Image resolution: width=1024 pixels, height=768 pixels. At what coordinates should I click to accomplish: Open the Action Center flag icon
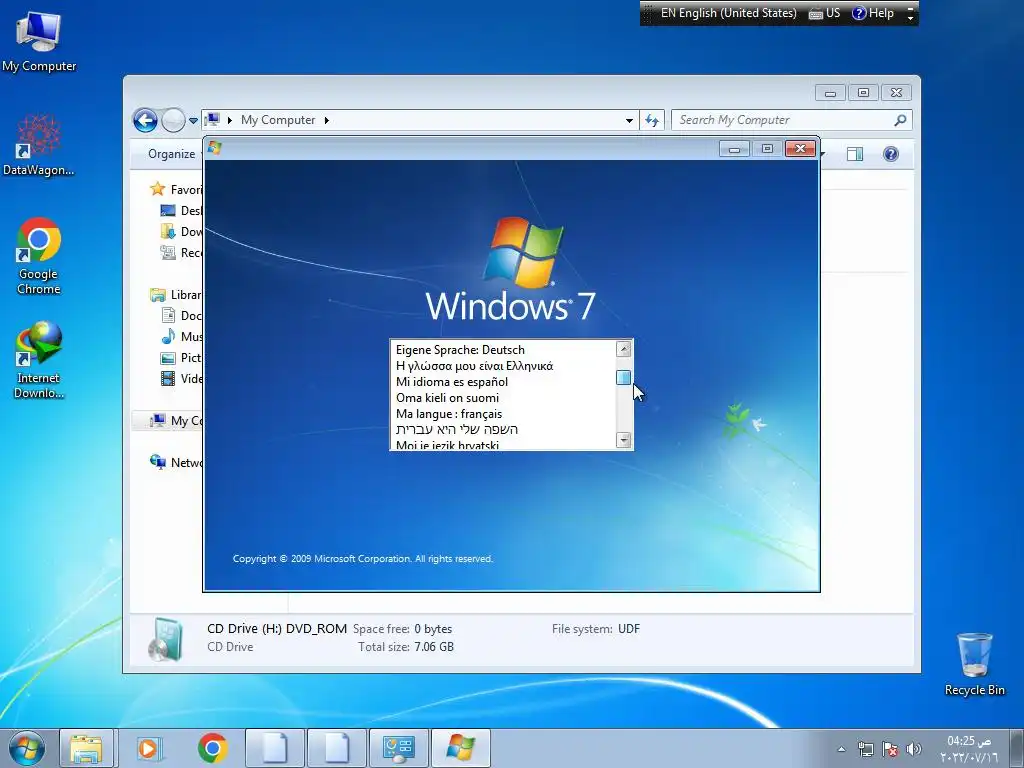point(889,749)
